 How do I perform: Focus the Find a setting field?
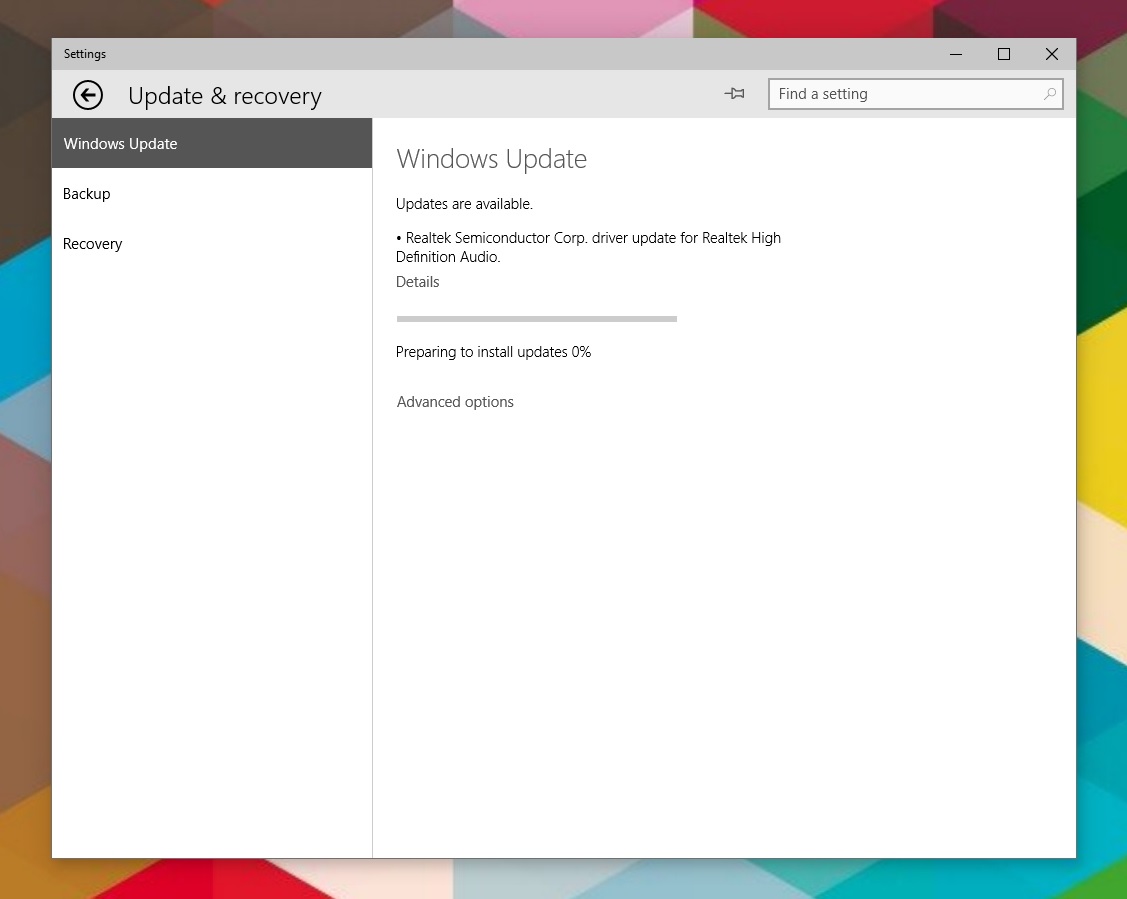(915, 94)
